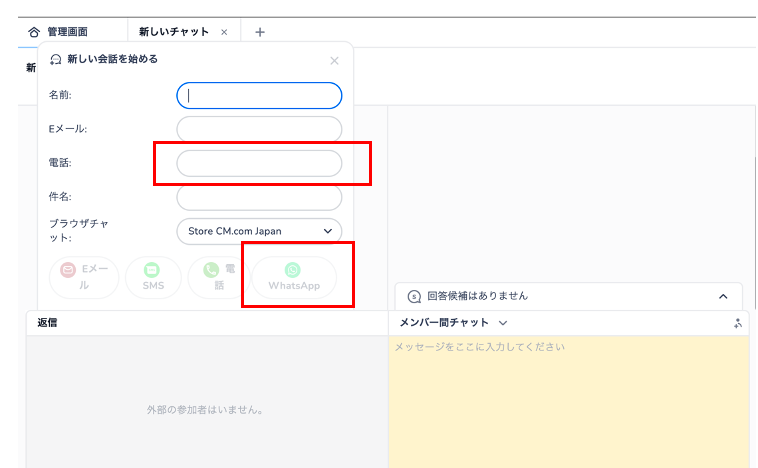The image size is (758, 468).
Task: Click the member icon beside メンバー間チャット
Action: pyautogui.click(x=738, y=323)
